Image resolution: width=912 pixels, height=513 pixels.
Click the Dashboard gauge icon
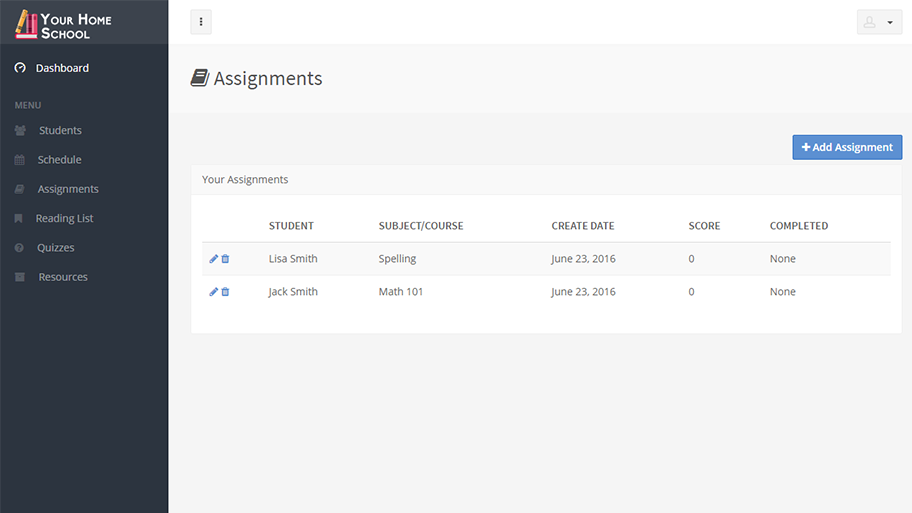coord(20,68)
